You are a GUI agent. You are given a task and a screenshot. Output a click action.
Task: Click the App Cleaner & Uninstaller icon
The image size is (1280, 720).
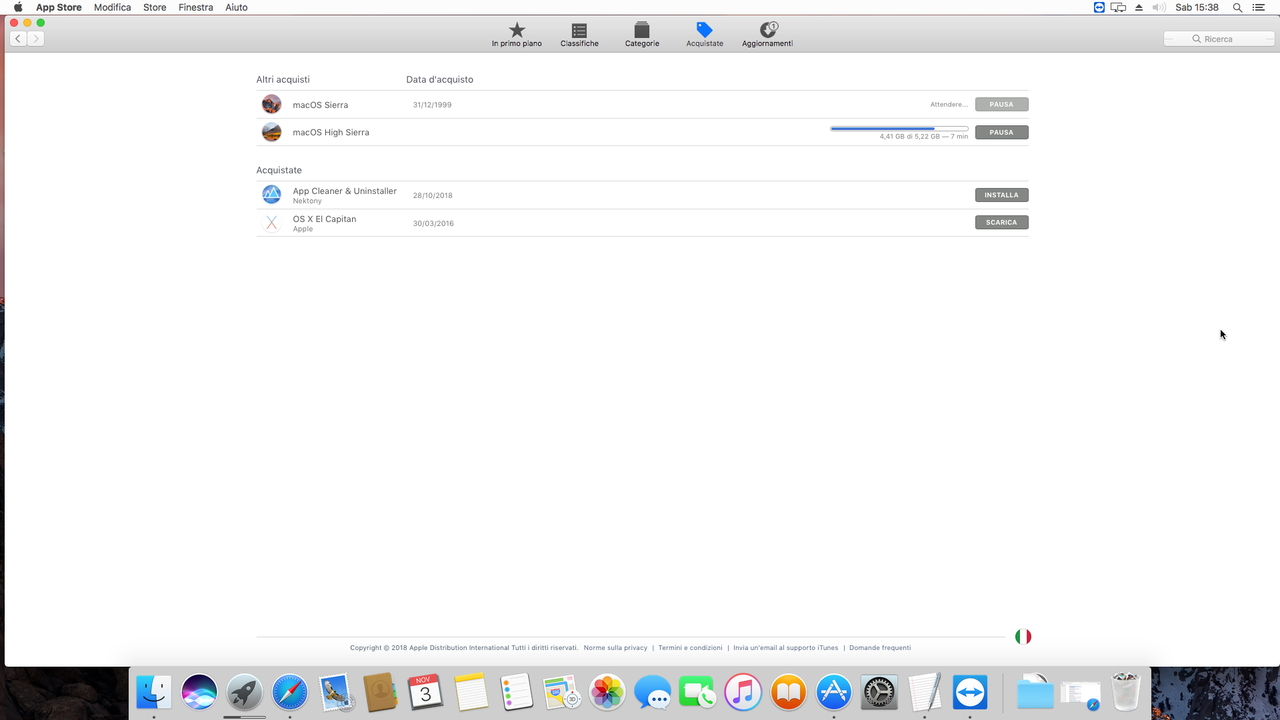pyautogui.click(x=271, y=195)
